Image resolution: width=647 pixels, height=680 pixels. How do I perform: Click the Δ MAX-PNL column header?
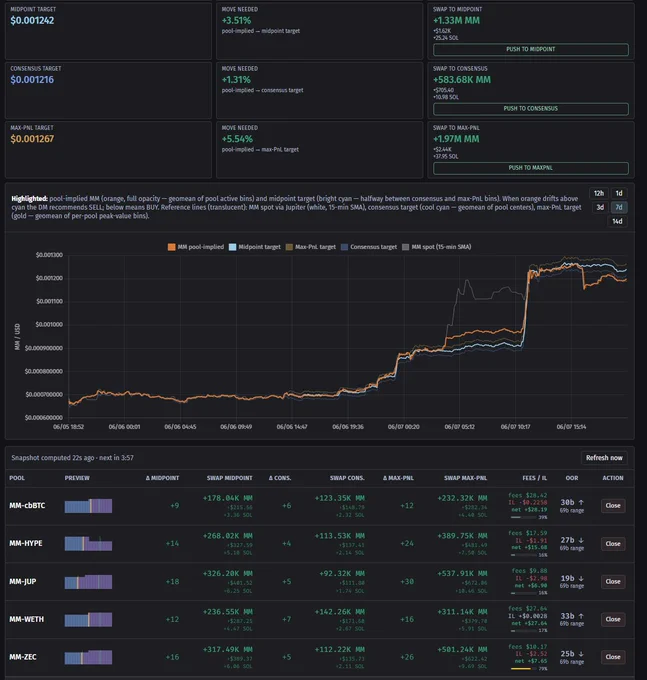coord(398,478)
